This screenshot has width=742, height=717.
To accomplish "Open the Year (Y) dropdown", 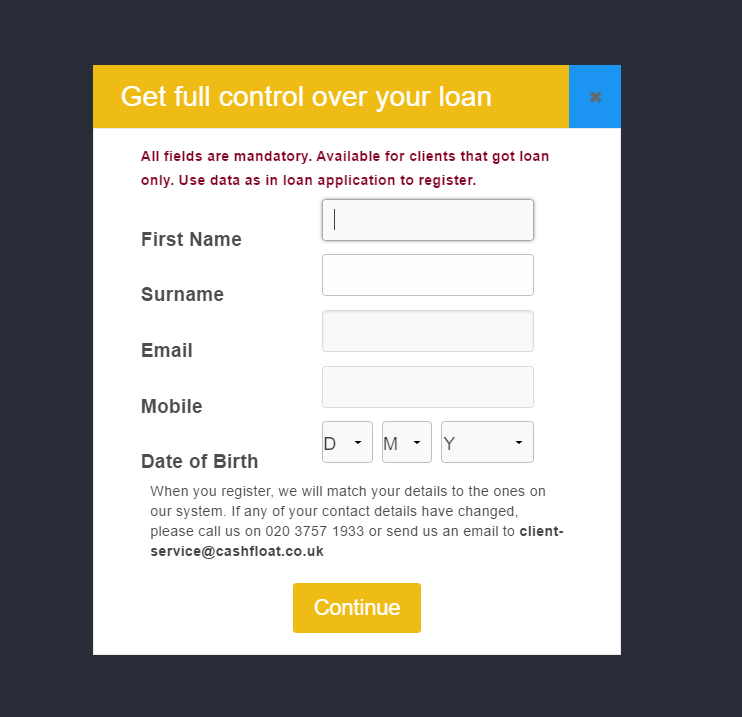I will (487, 442).
